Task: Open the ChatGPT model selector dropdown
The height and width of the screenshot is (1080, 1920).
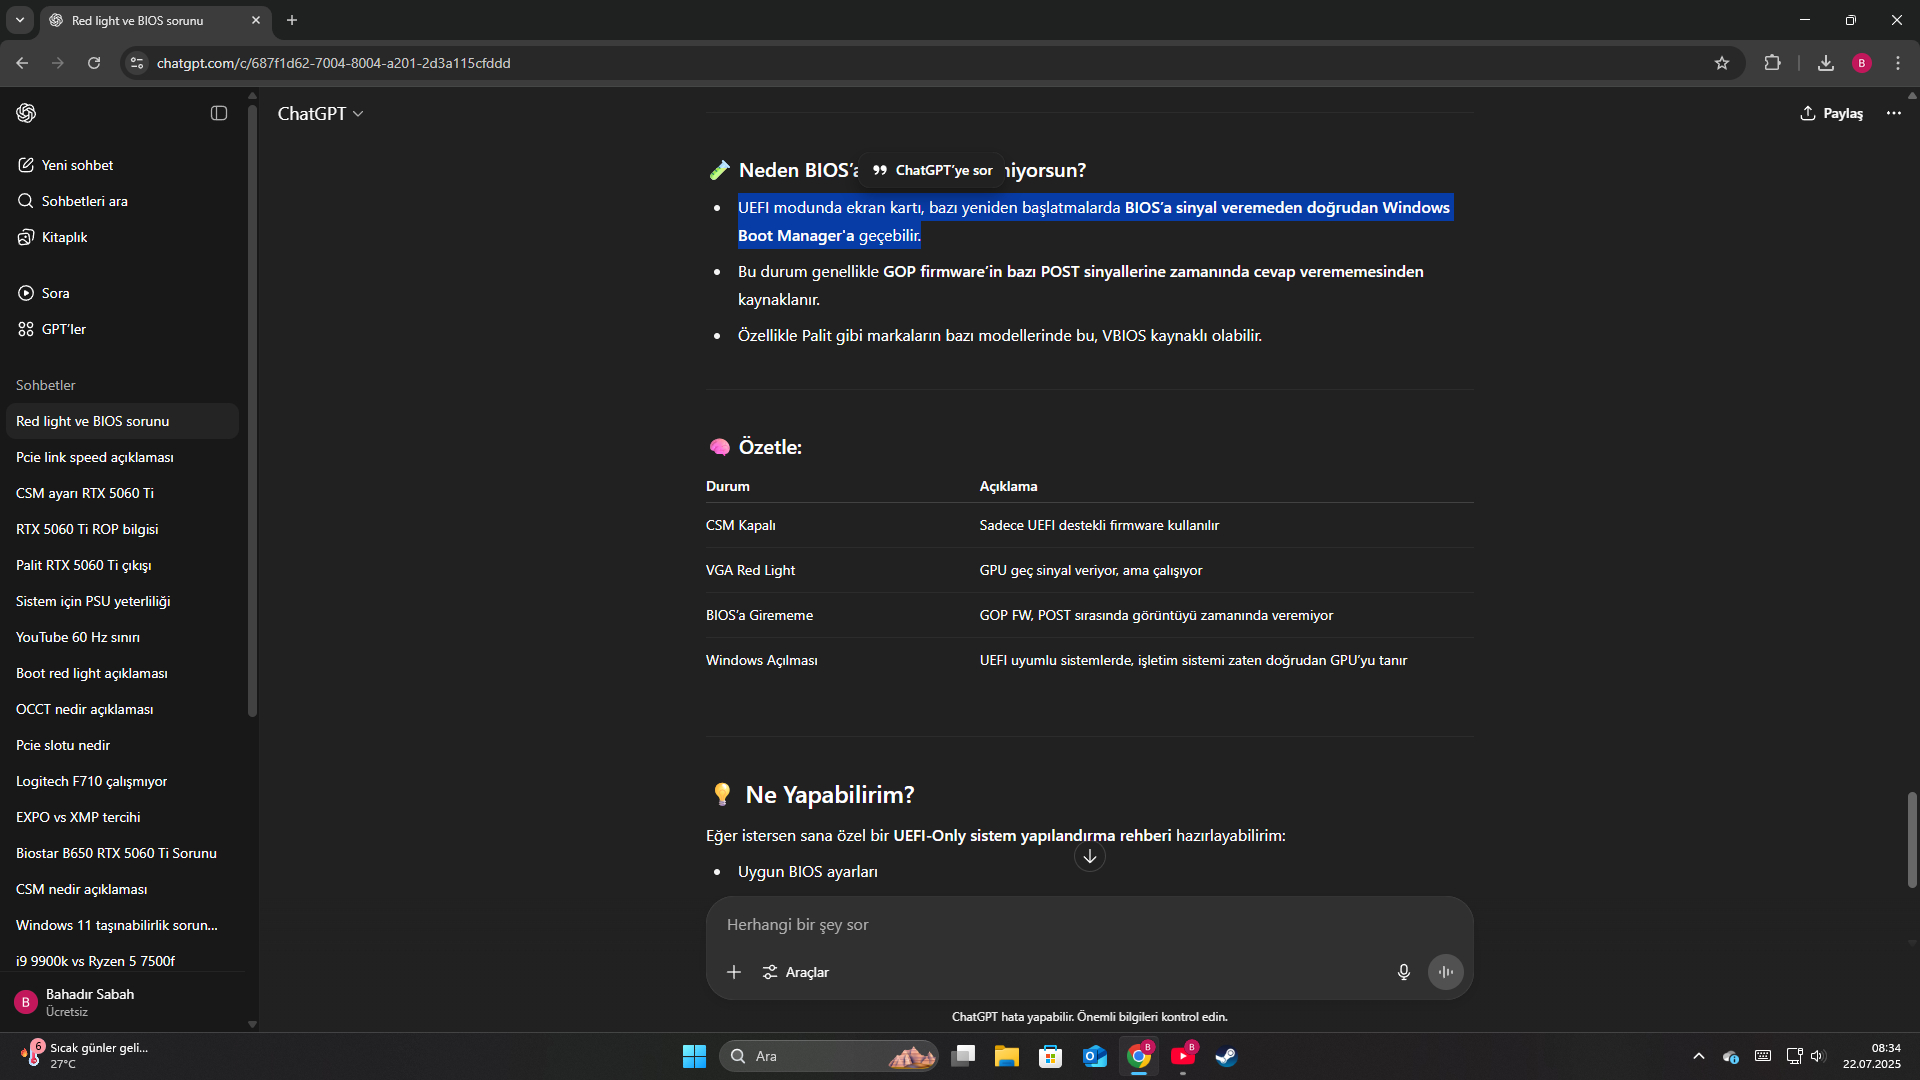Action: (x=320, y=114)
